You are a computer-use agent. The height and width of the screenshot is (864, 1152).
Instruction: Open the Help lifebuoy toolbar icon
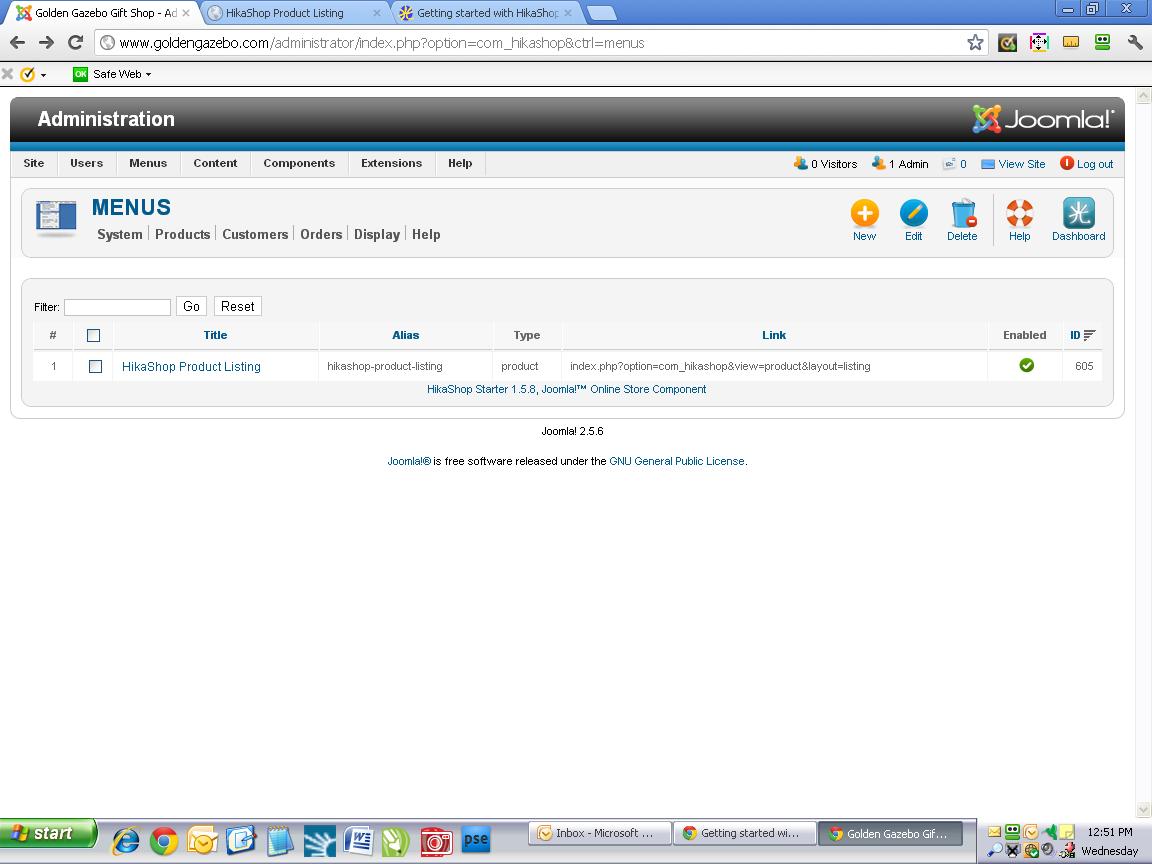pos(1020,214)
